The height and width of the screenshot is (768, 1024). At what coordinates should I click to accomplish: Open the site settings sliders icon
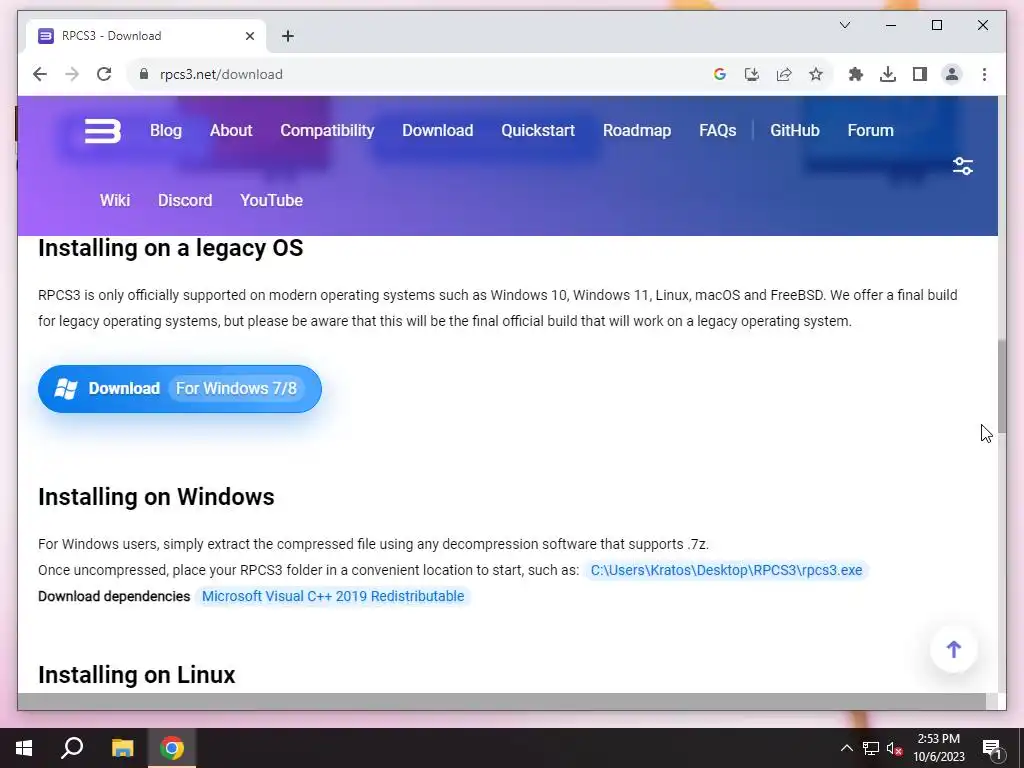963,166
